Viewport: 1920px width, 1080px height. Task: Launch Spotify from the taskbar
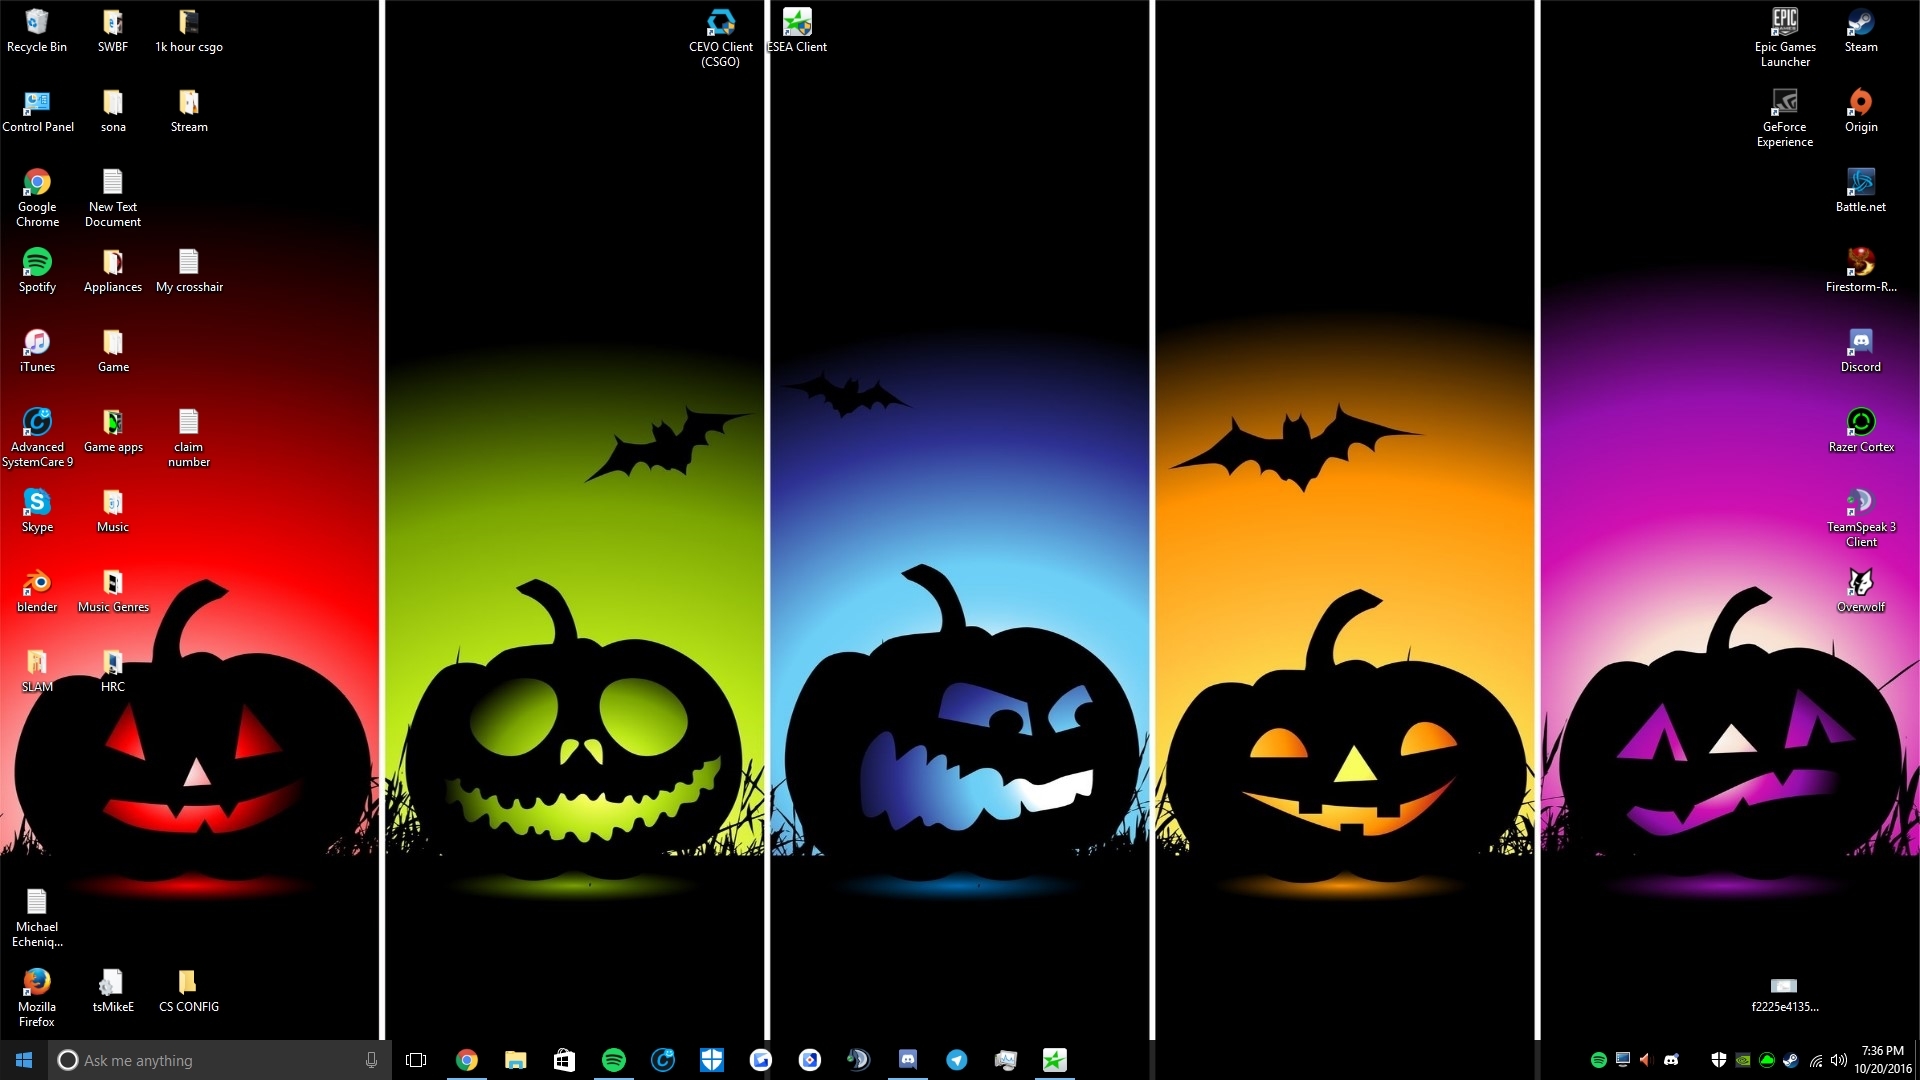(613, 1059)
